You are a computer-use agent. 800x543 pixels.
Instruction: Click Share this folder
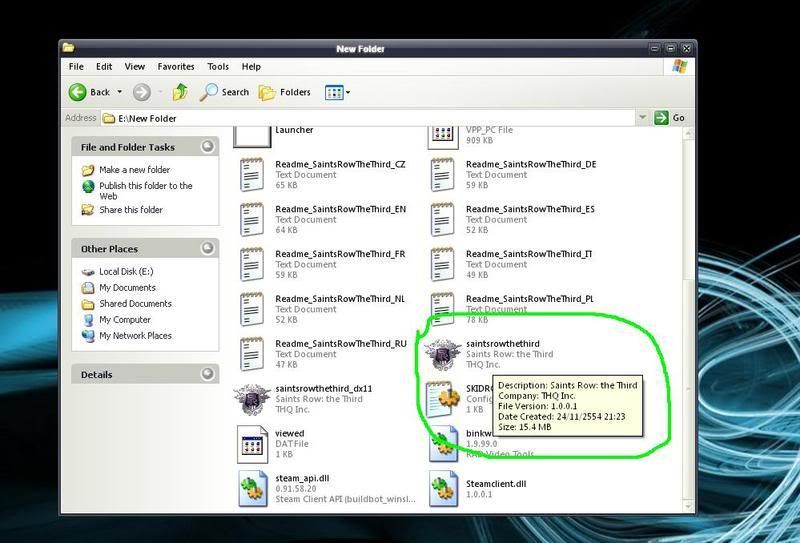point(131,210)
